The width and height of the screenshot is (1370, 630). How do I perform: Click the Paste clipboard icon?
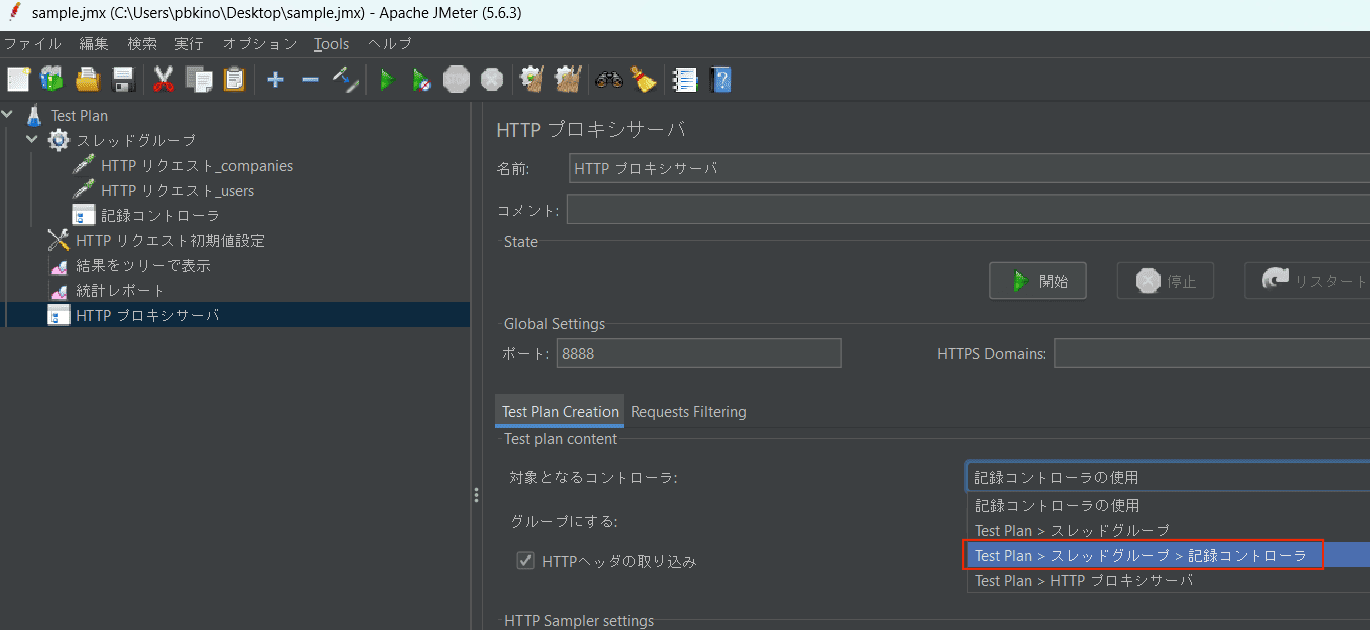(234, 80)
